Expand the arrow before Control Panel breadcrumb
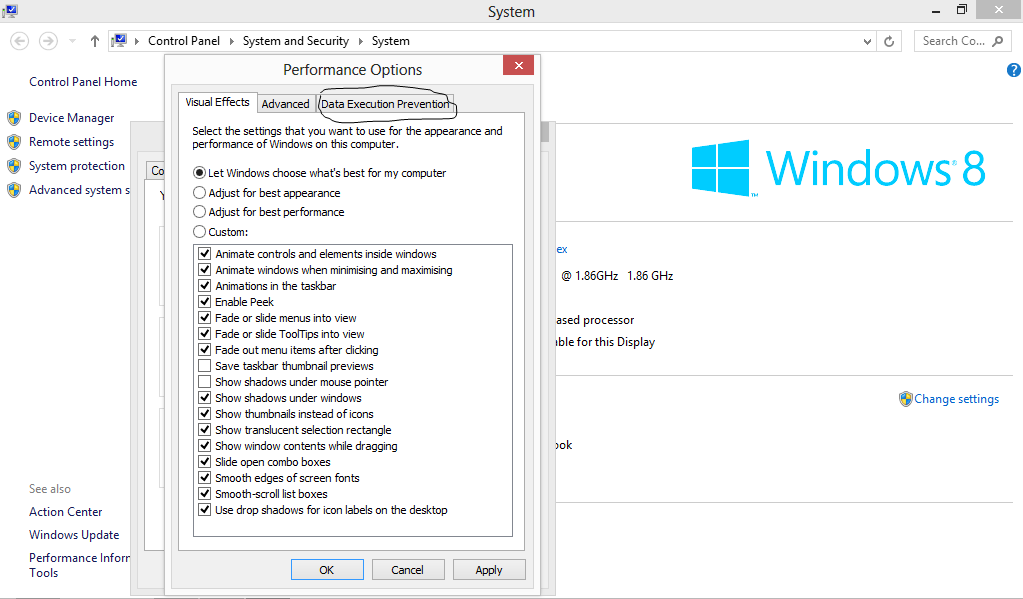1023x599 pixels. 136,41
